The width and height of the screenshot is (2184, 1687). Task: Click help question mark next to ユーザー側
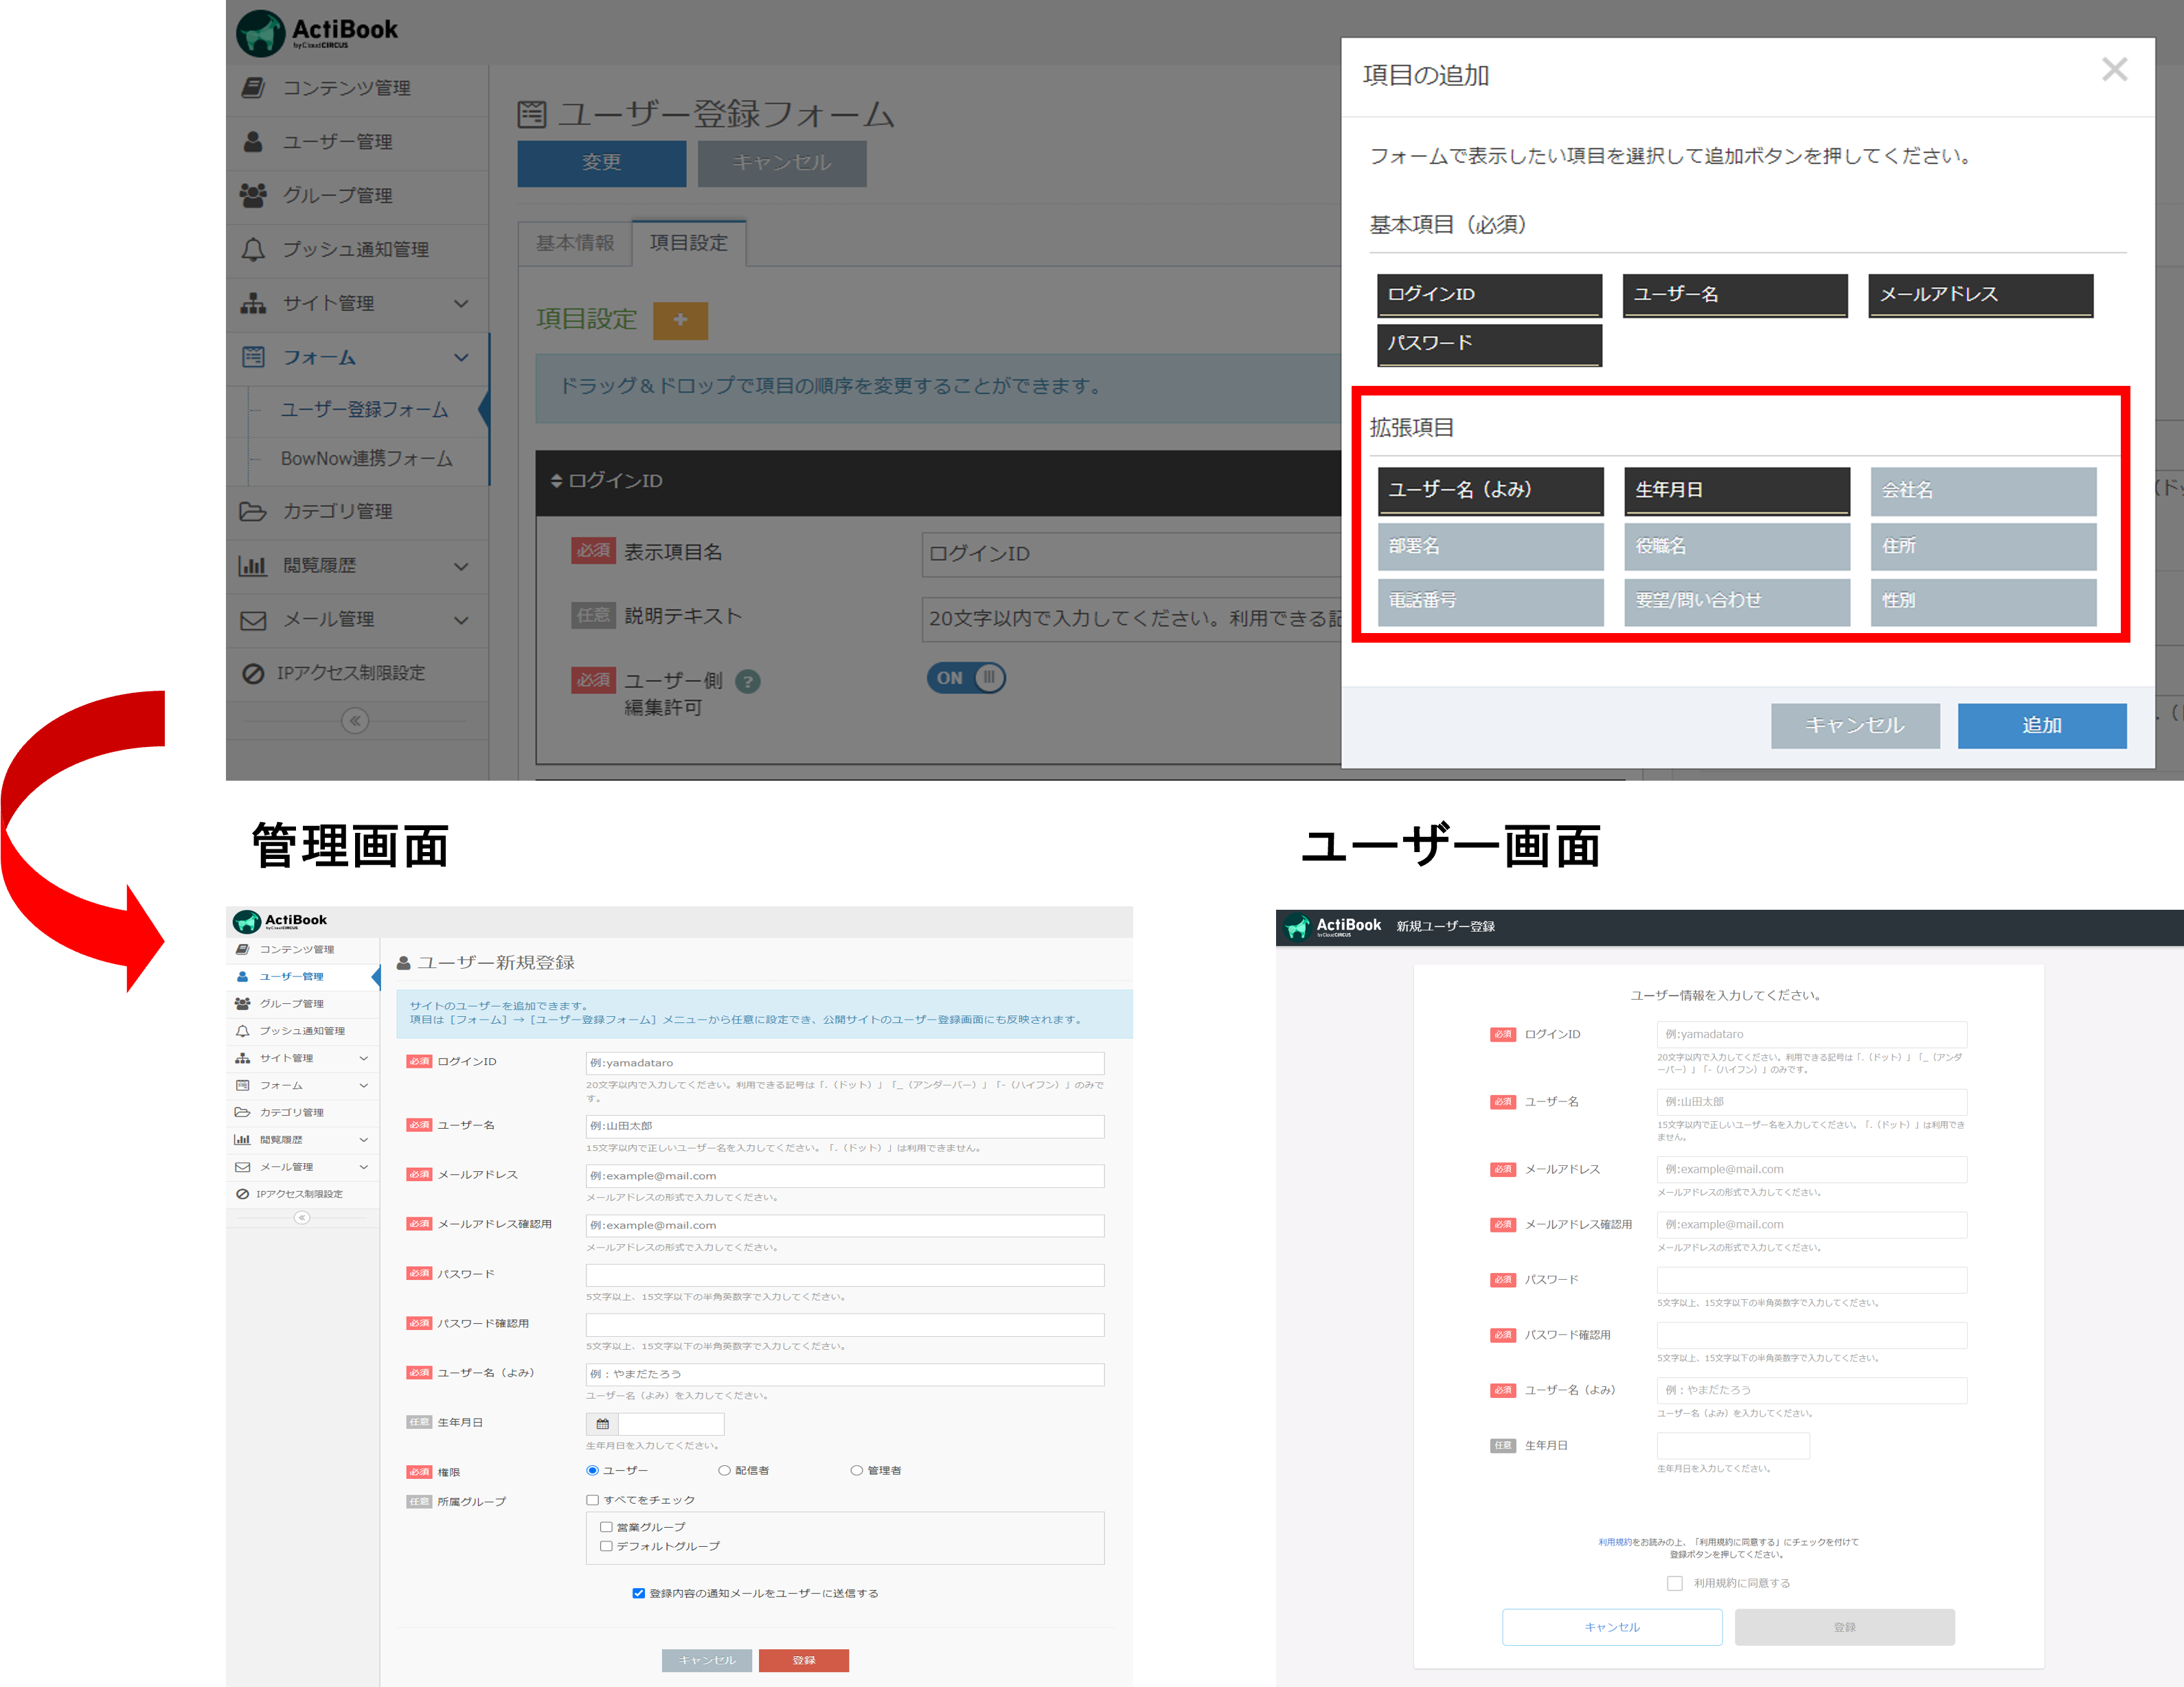[x=747, y=681]
